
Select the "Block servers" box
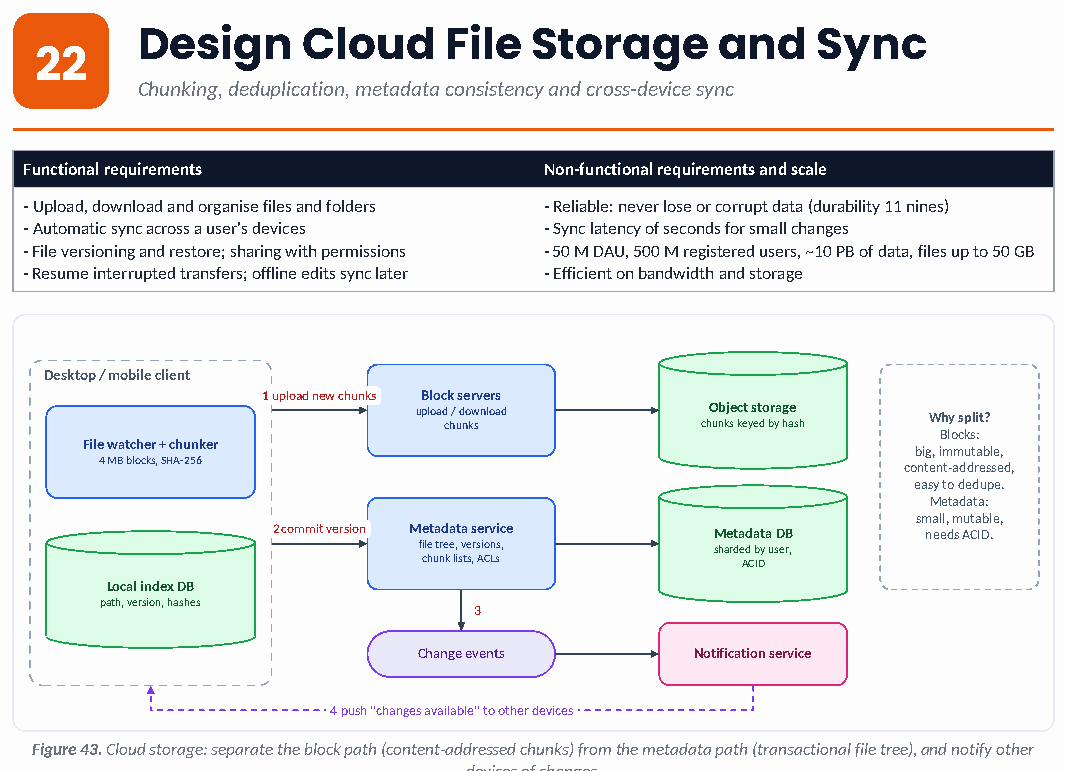tap(461, 410)
